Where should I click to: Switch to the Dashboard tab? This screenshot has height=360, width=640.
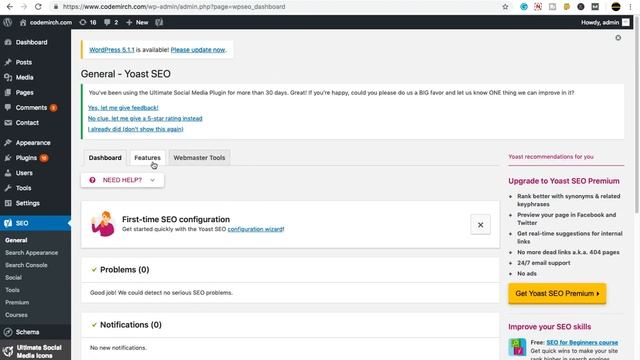105,158
